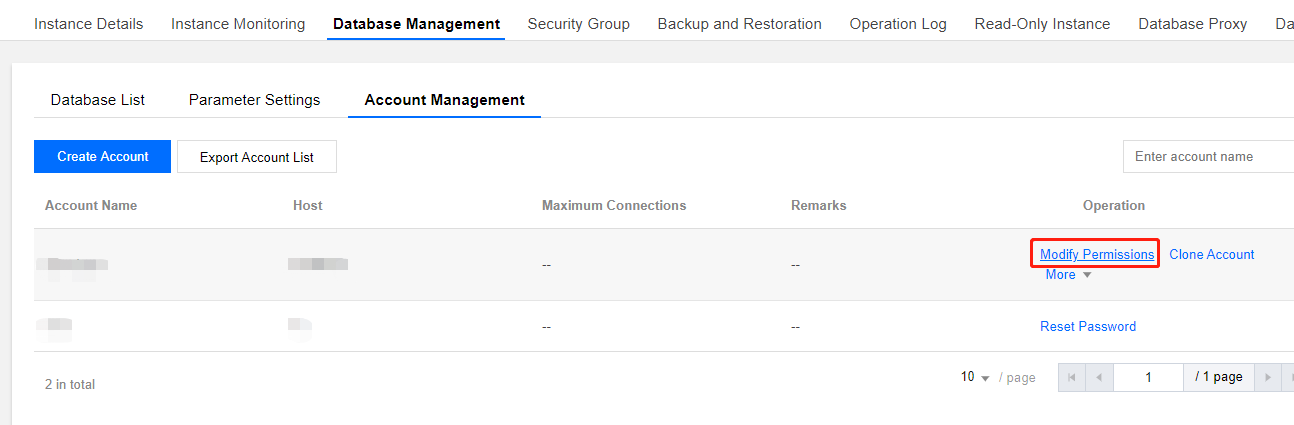Click the Clone Account link
This screenshot has height=425, width=1294.
coord(1212,255)
